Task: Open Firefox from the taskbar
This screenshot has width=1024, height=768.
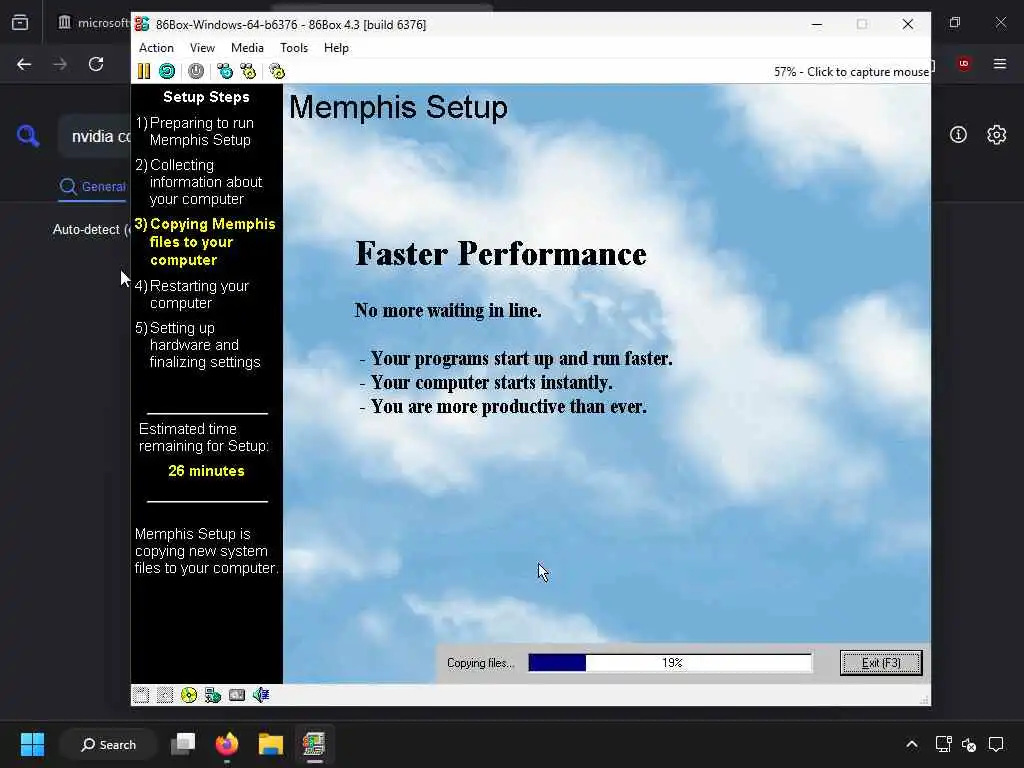Action: tap(227, 744)
